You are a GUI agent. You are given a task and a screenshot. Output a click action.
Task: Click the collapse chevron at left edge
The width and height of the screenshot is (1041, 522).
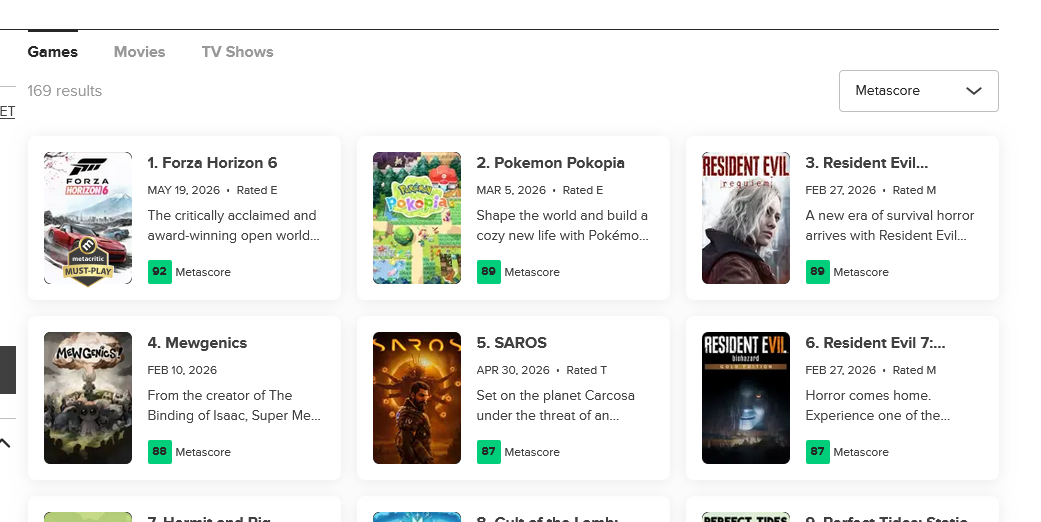[x=5, y=443]
